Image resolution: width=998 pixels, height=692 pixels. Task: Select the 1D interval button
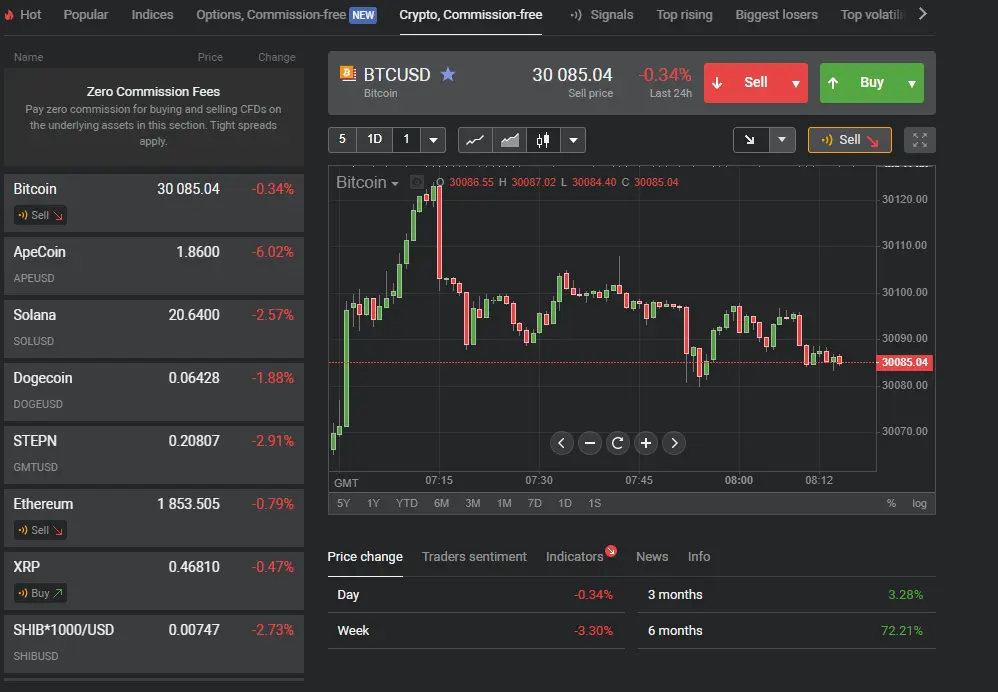pos(374,139)
